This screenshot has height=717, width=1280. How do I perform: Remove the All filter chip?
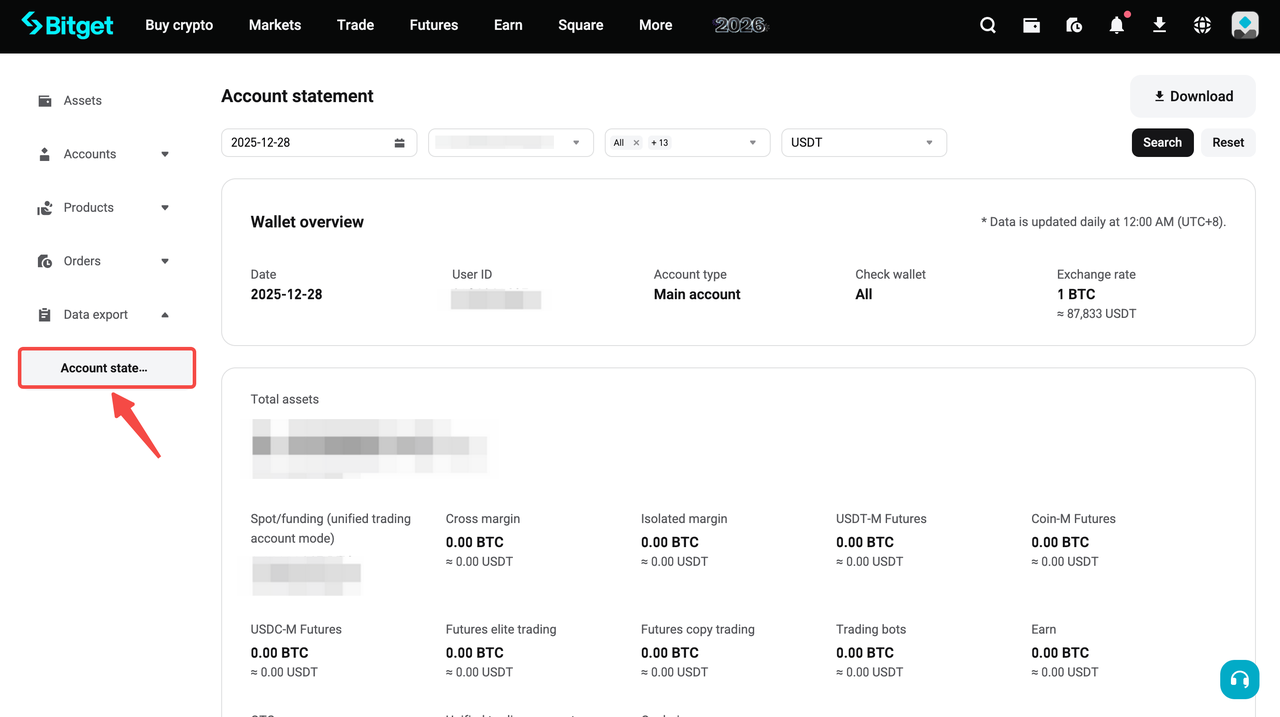(x=636, y=142)
